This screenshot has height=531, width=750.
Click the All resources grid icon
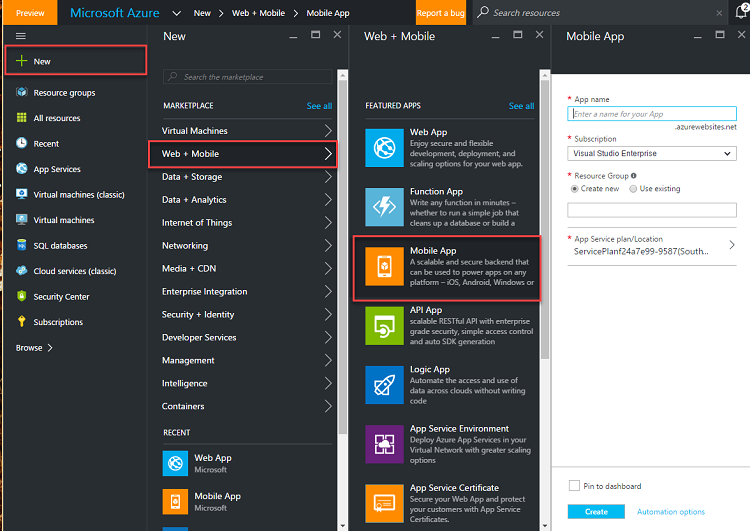point(22,118)
